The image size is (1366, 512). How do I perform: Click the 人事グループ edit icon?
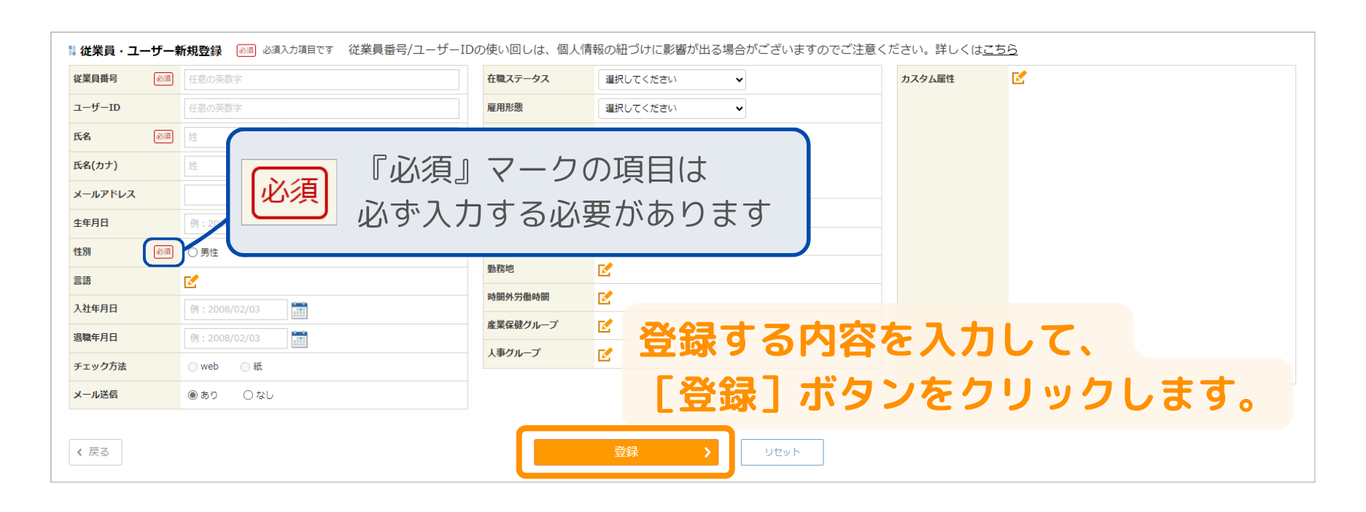point(605,353)
